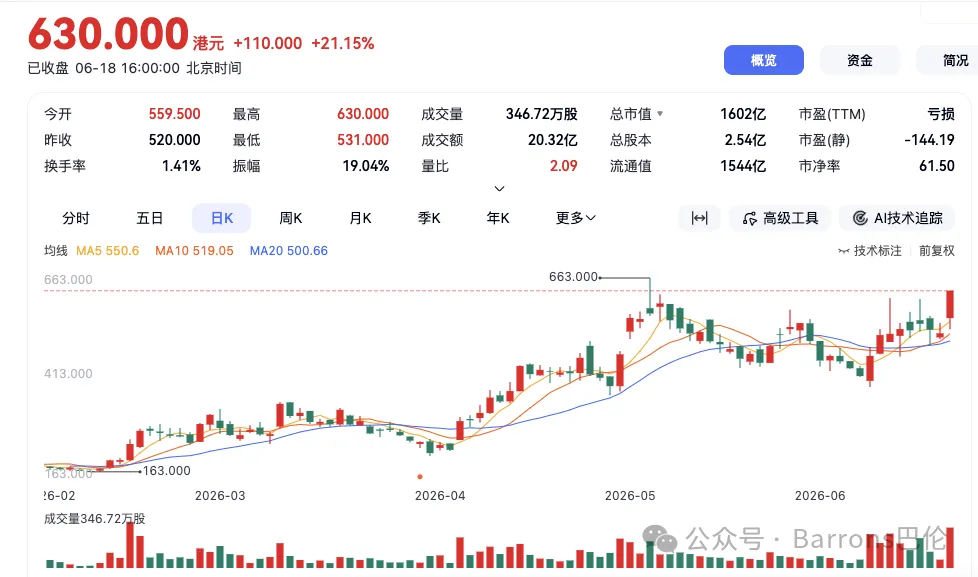
Task: Click the 成交量346.72万股 volume header
Action: 94,519
